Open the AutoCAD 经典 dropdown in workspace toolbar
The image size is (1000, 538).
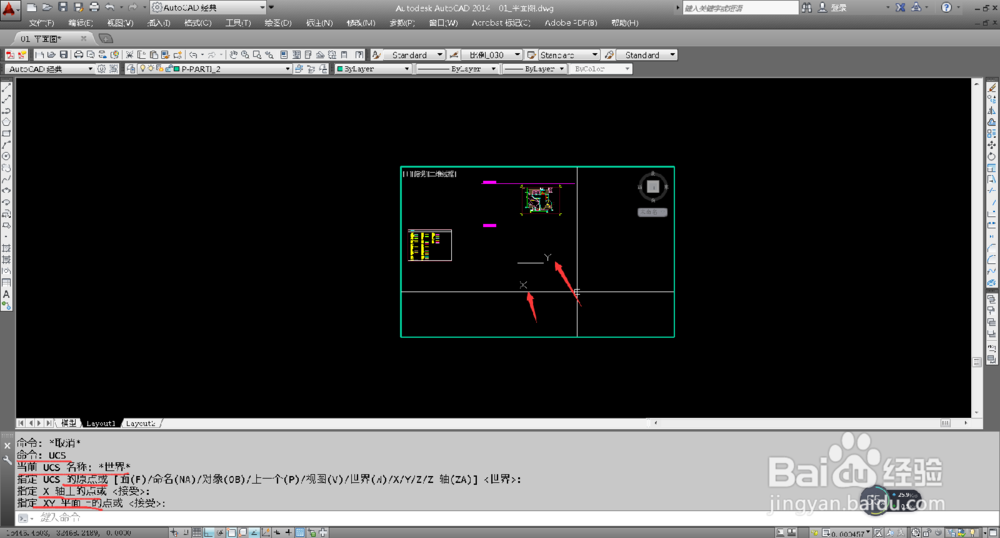tap(50, 69)
